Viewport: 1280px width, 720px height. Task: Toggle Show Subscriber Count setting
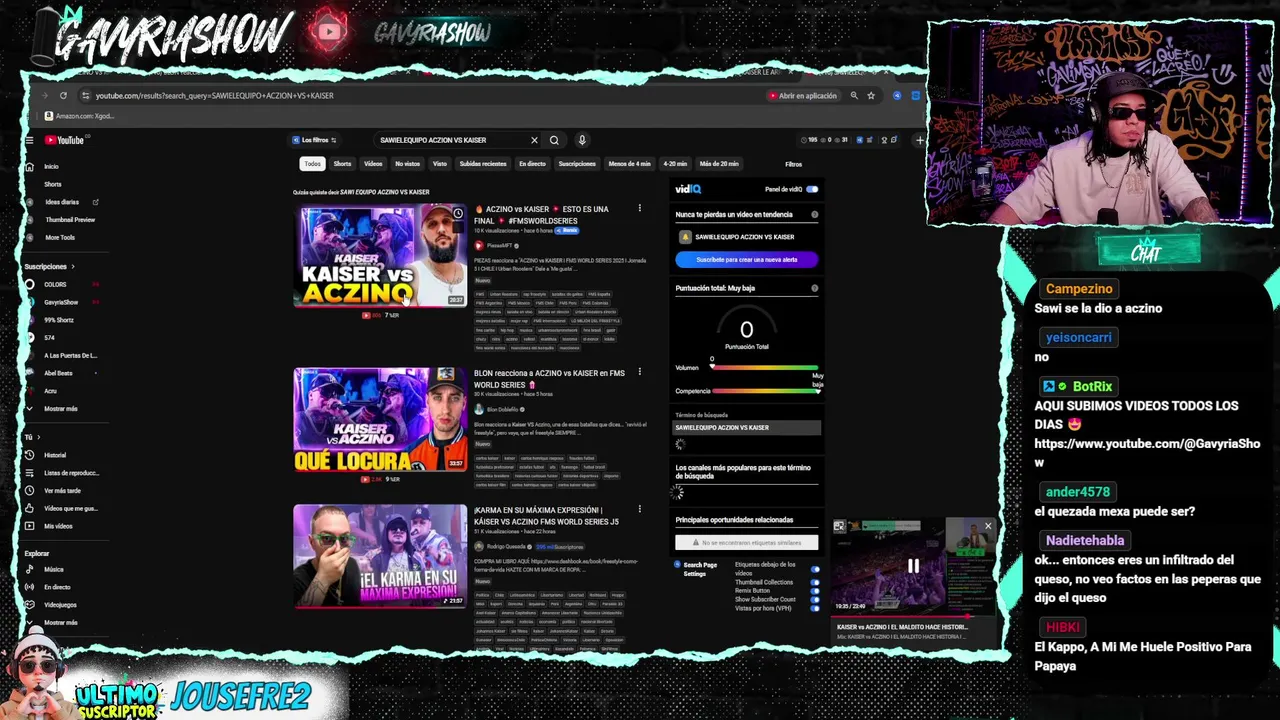coord(815,600)
